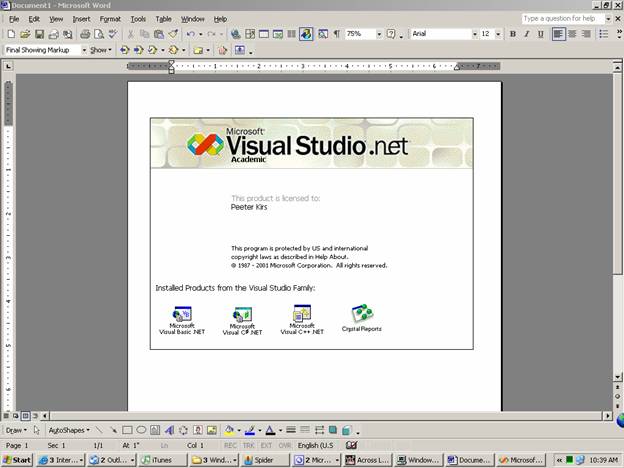
Task: Open the Fill Color dropdown arrow
Action: 239,430
